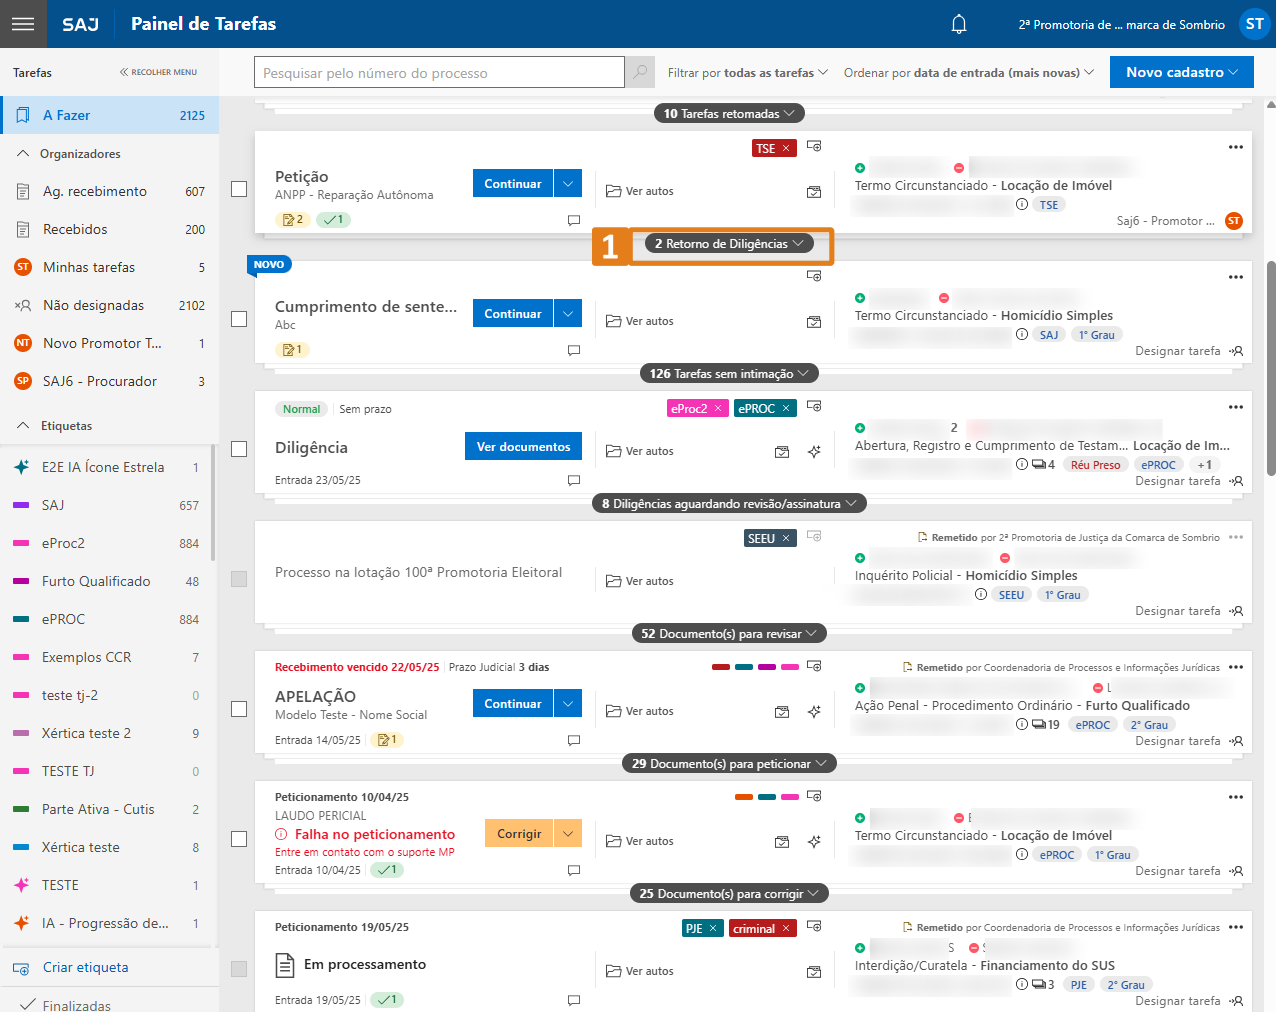The width and height of the screenshot is (1276, 1012).
Task: Check the Petição task checkbox
Action: coord(239,189)
